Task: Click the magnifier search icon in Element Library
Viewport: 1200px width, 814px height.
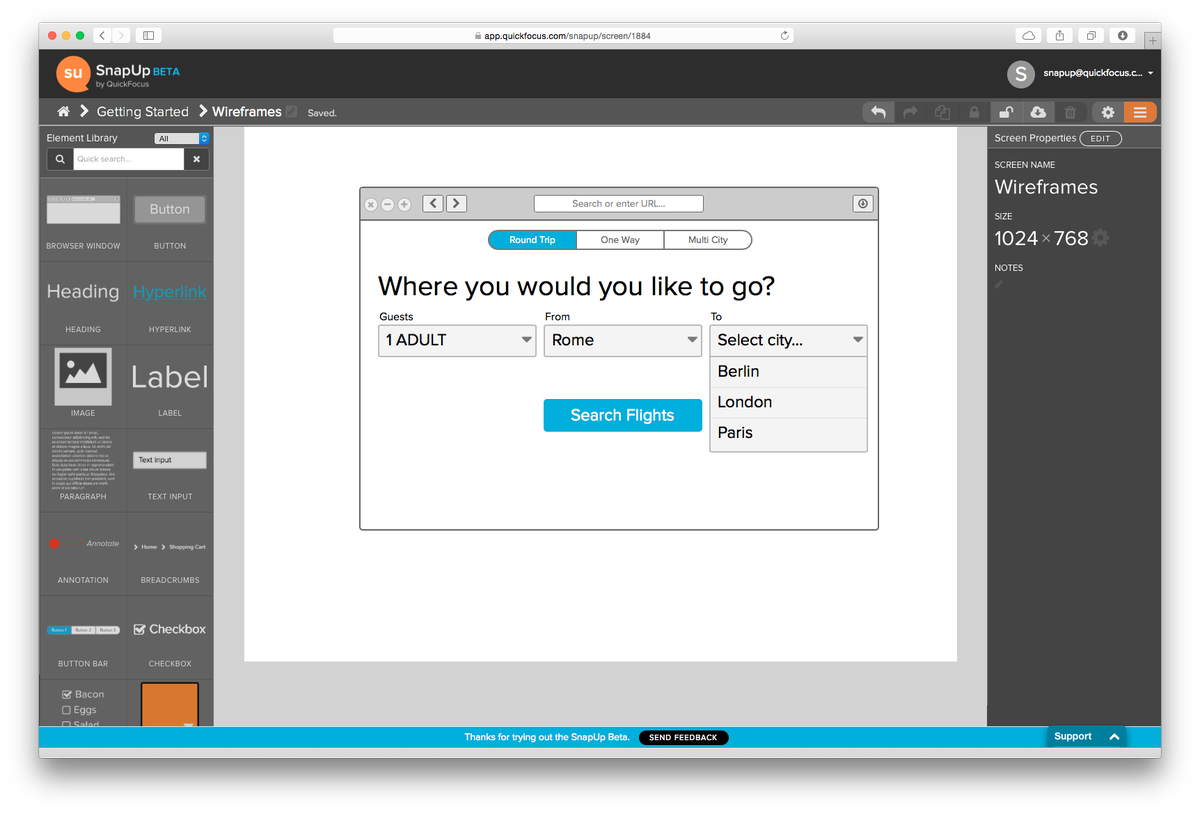Action: coord(60,159)
